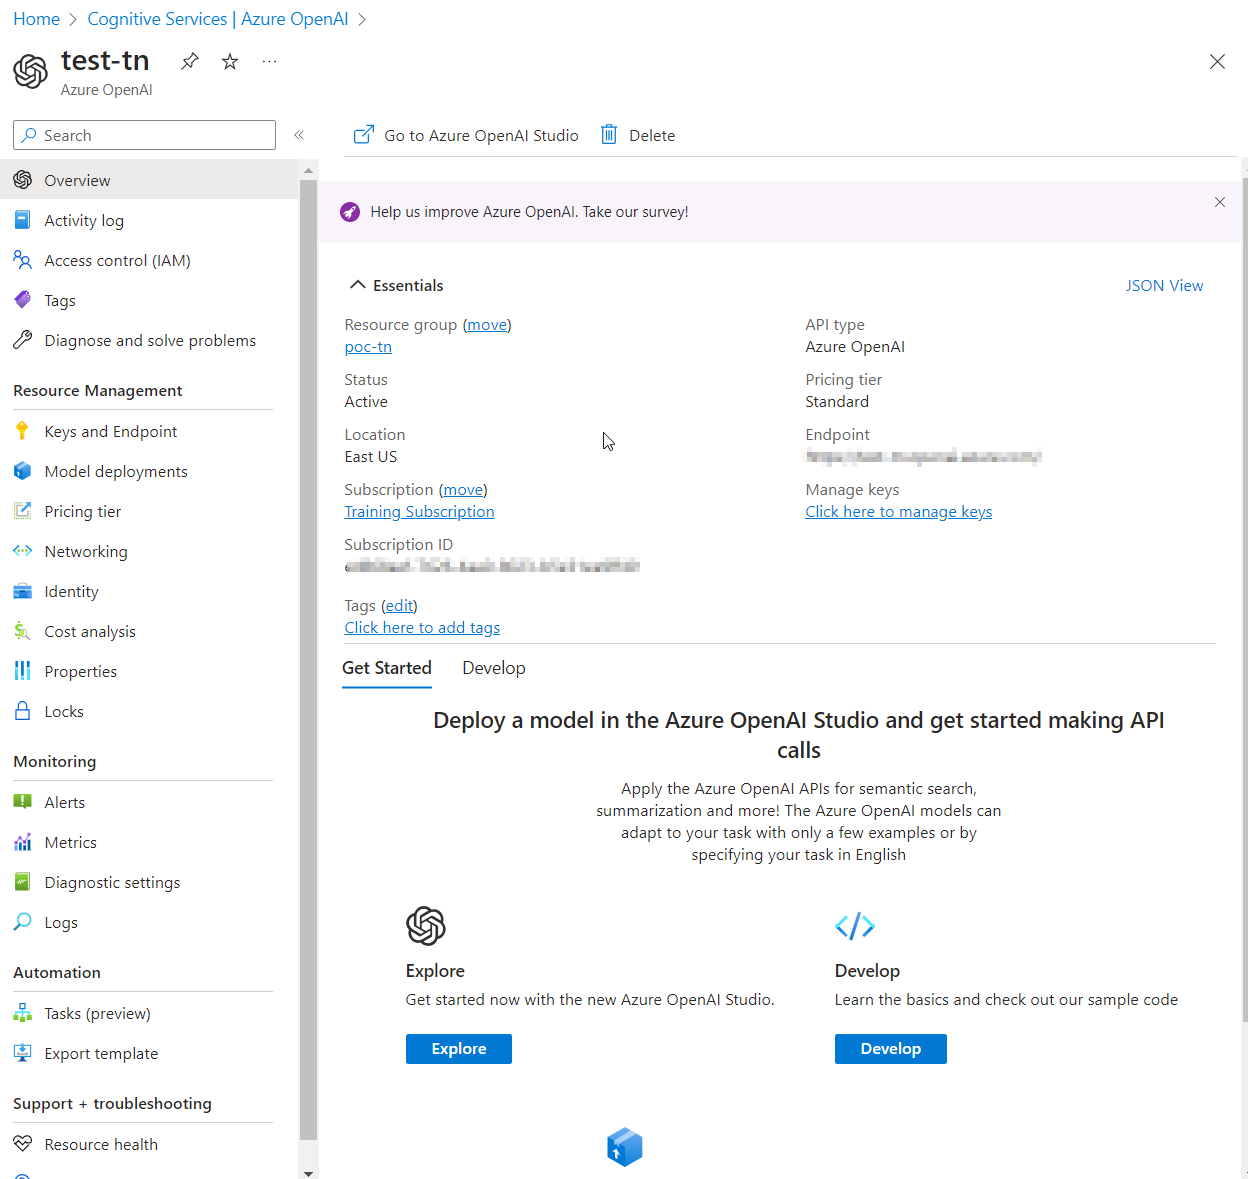Screen dimensions: 1248x1179
Task: Click the blue Develop button
Action: click(x=891, y=1049)
